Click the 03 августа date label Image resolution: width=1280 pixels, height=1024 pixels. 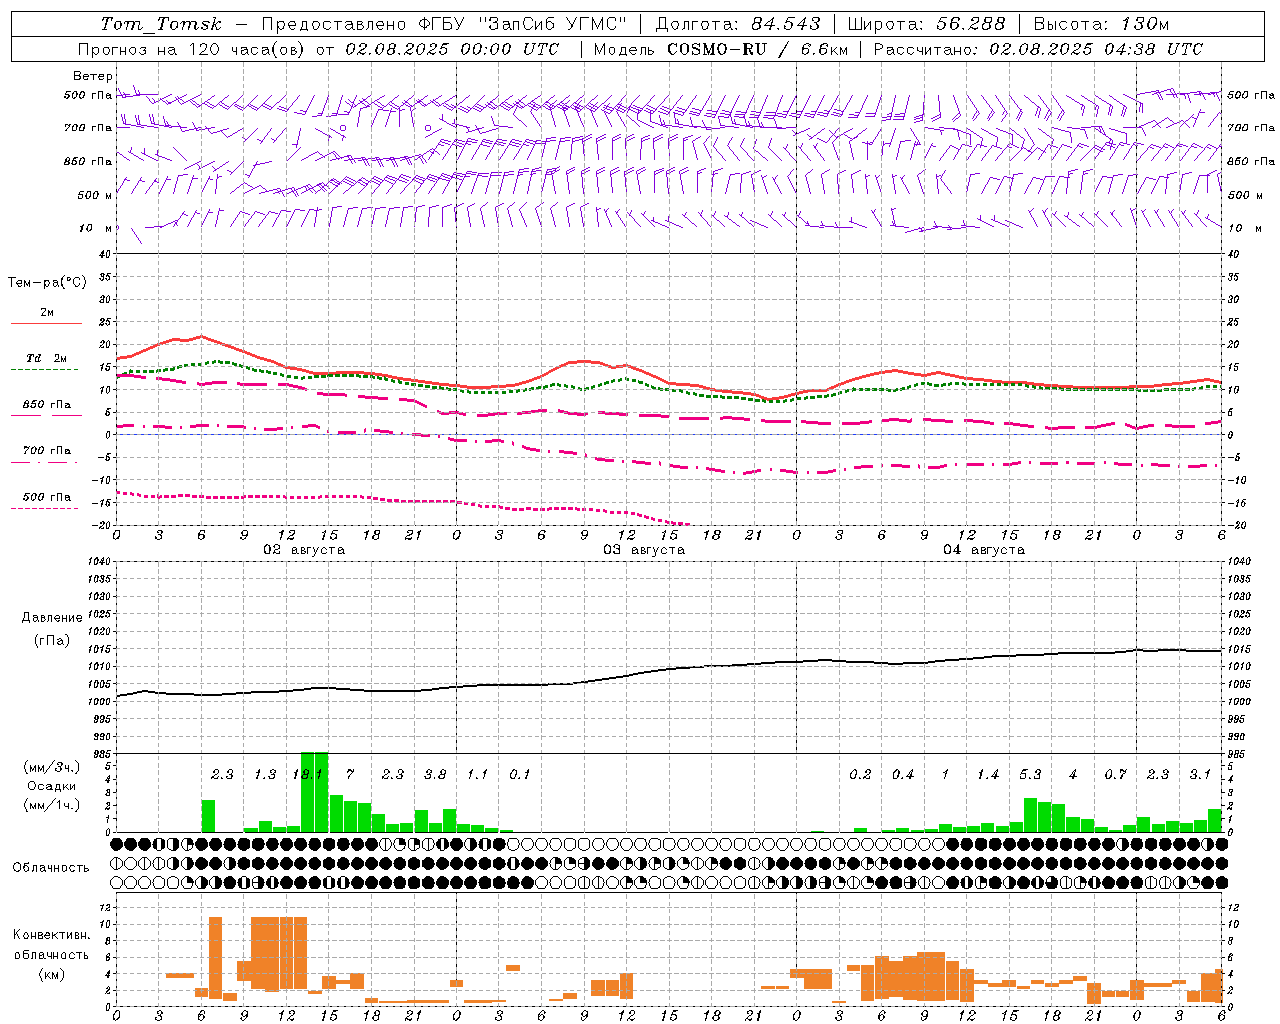pyautogui.click(x=644, y=550)
